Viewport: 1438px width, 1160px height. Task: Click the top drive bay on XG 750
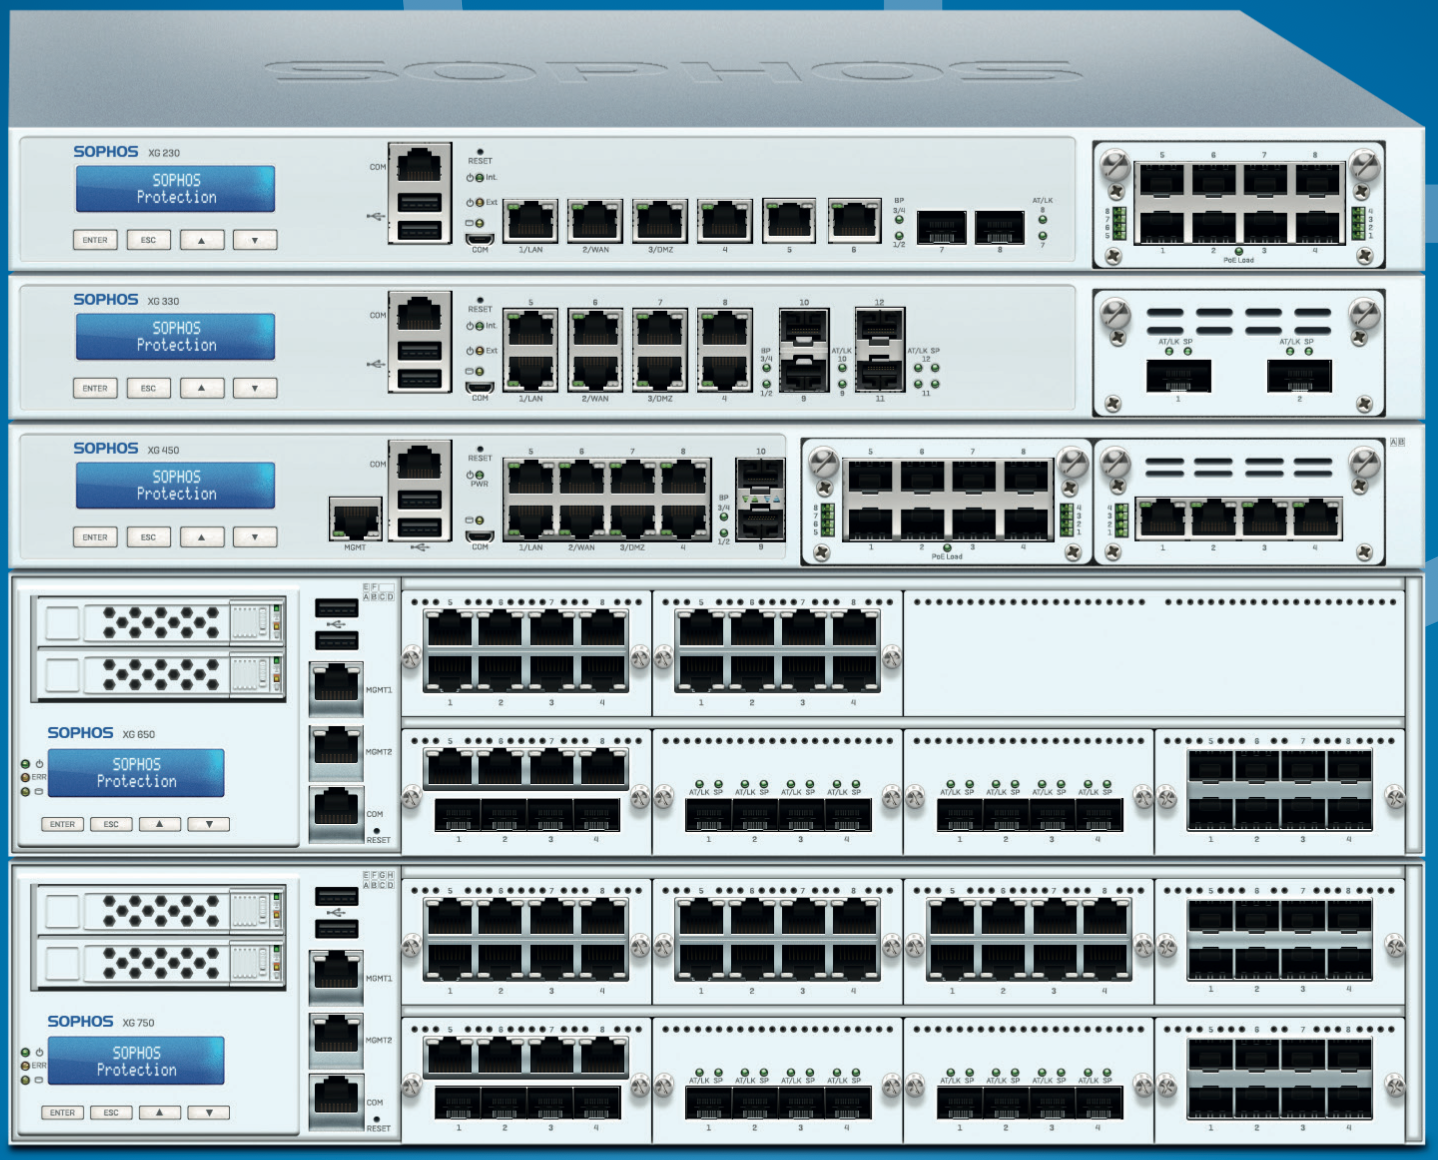pyautogui.click(x=159, y=911)
